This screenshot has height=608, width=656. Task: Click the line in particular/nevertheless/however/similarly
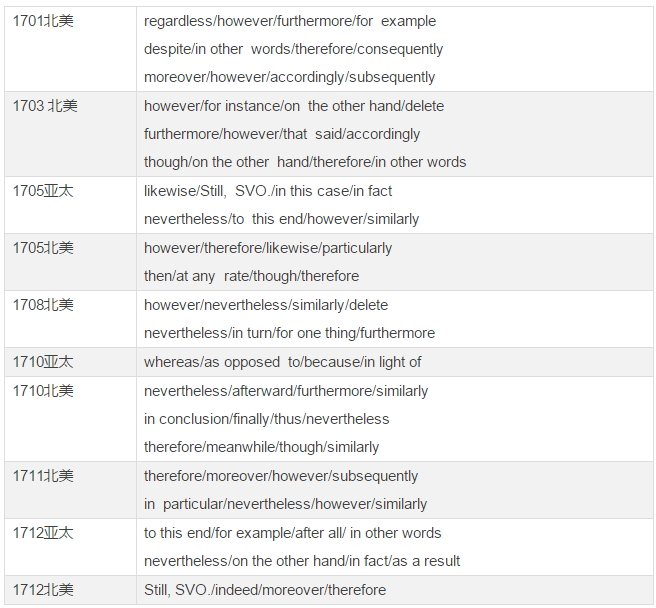tap(285, 504)
